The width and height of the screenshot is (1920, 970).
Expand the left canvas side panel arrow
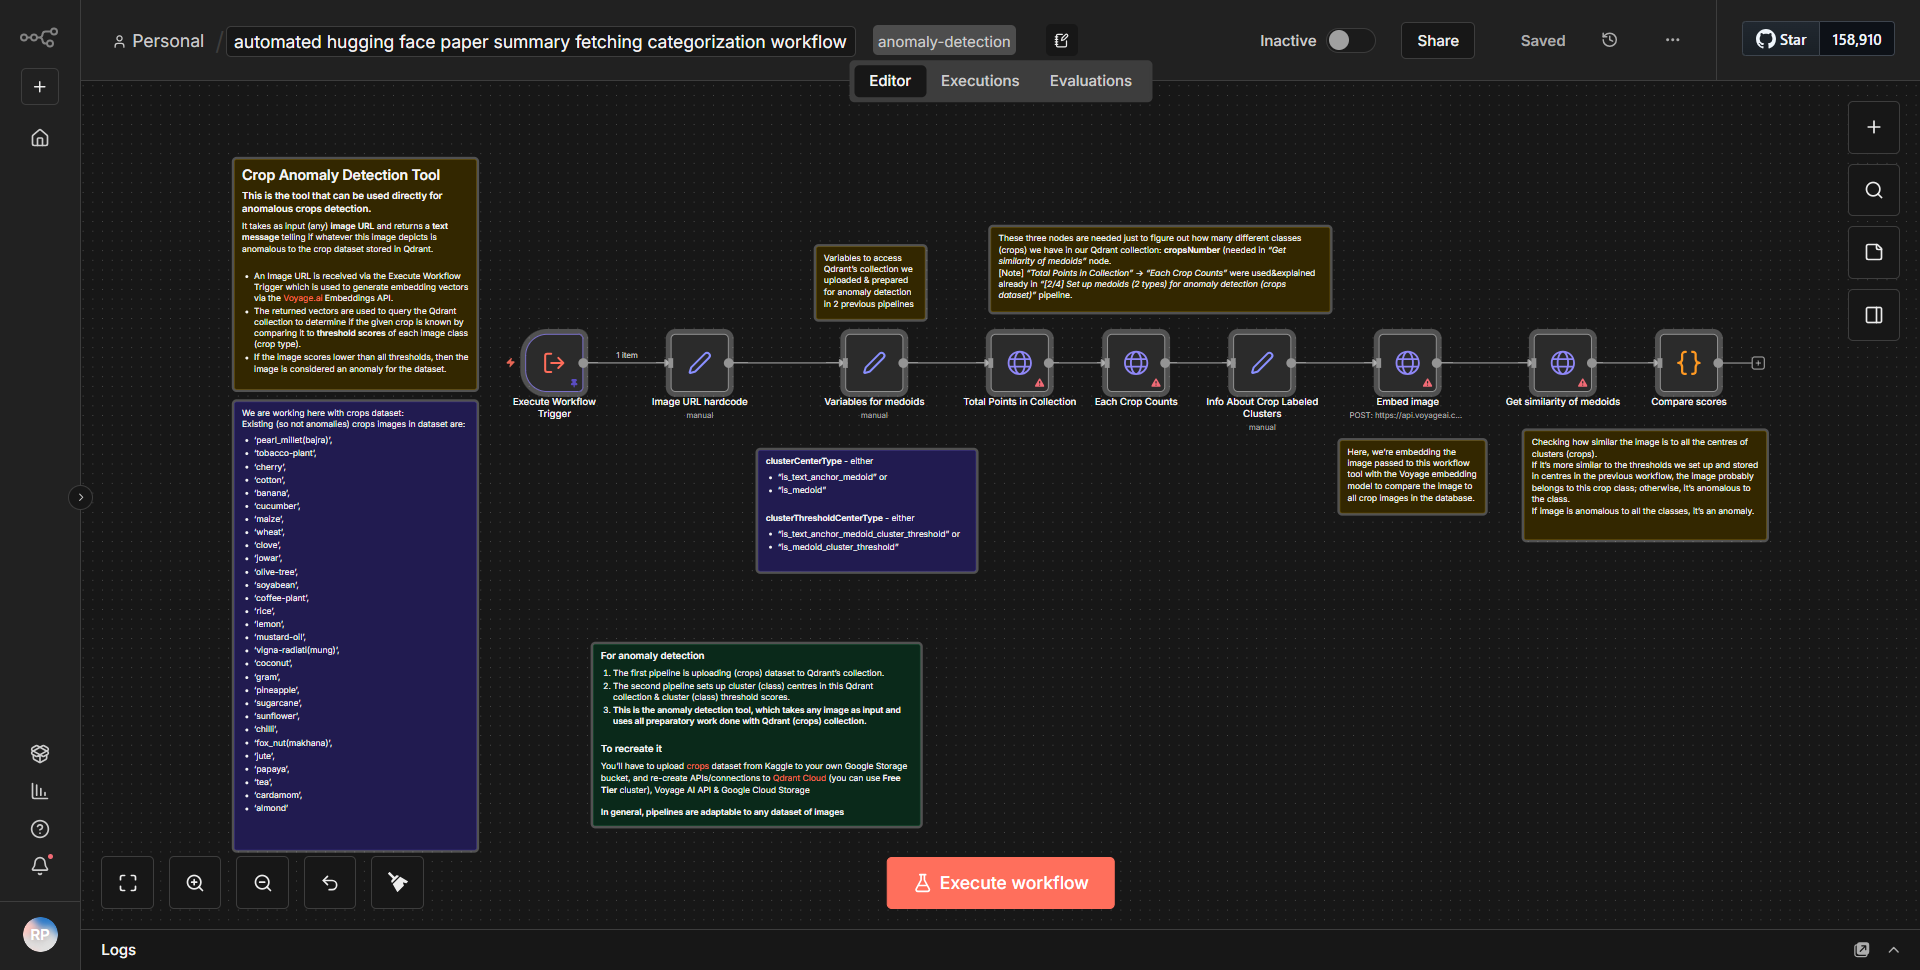pos(80,497)
